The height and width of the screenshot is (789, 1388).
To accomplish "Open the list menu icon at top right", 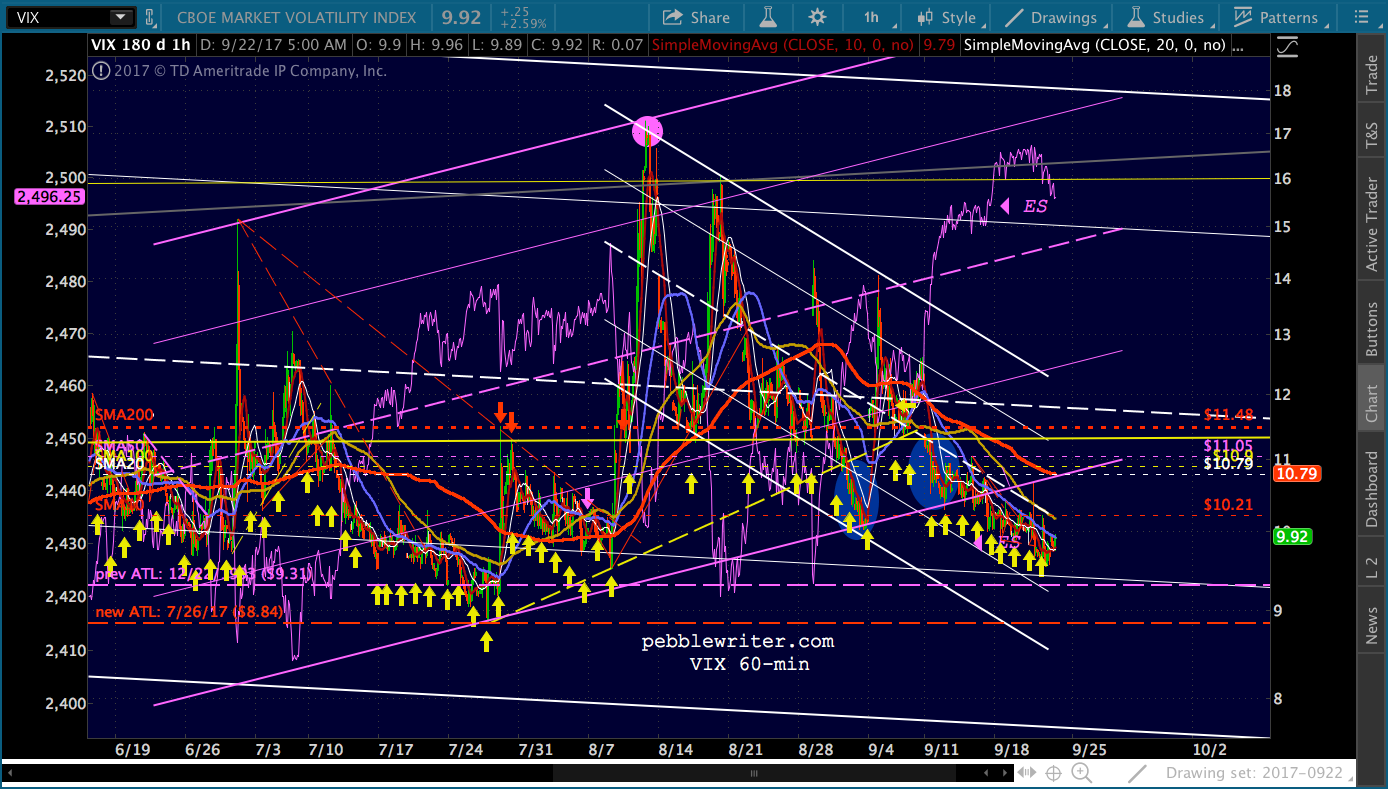I will (1361, 17).
